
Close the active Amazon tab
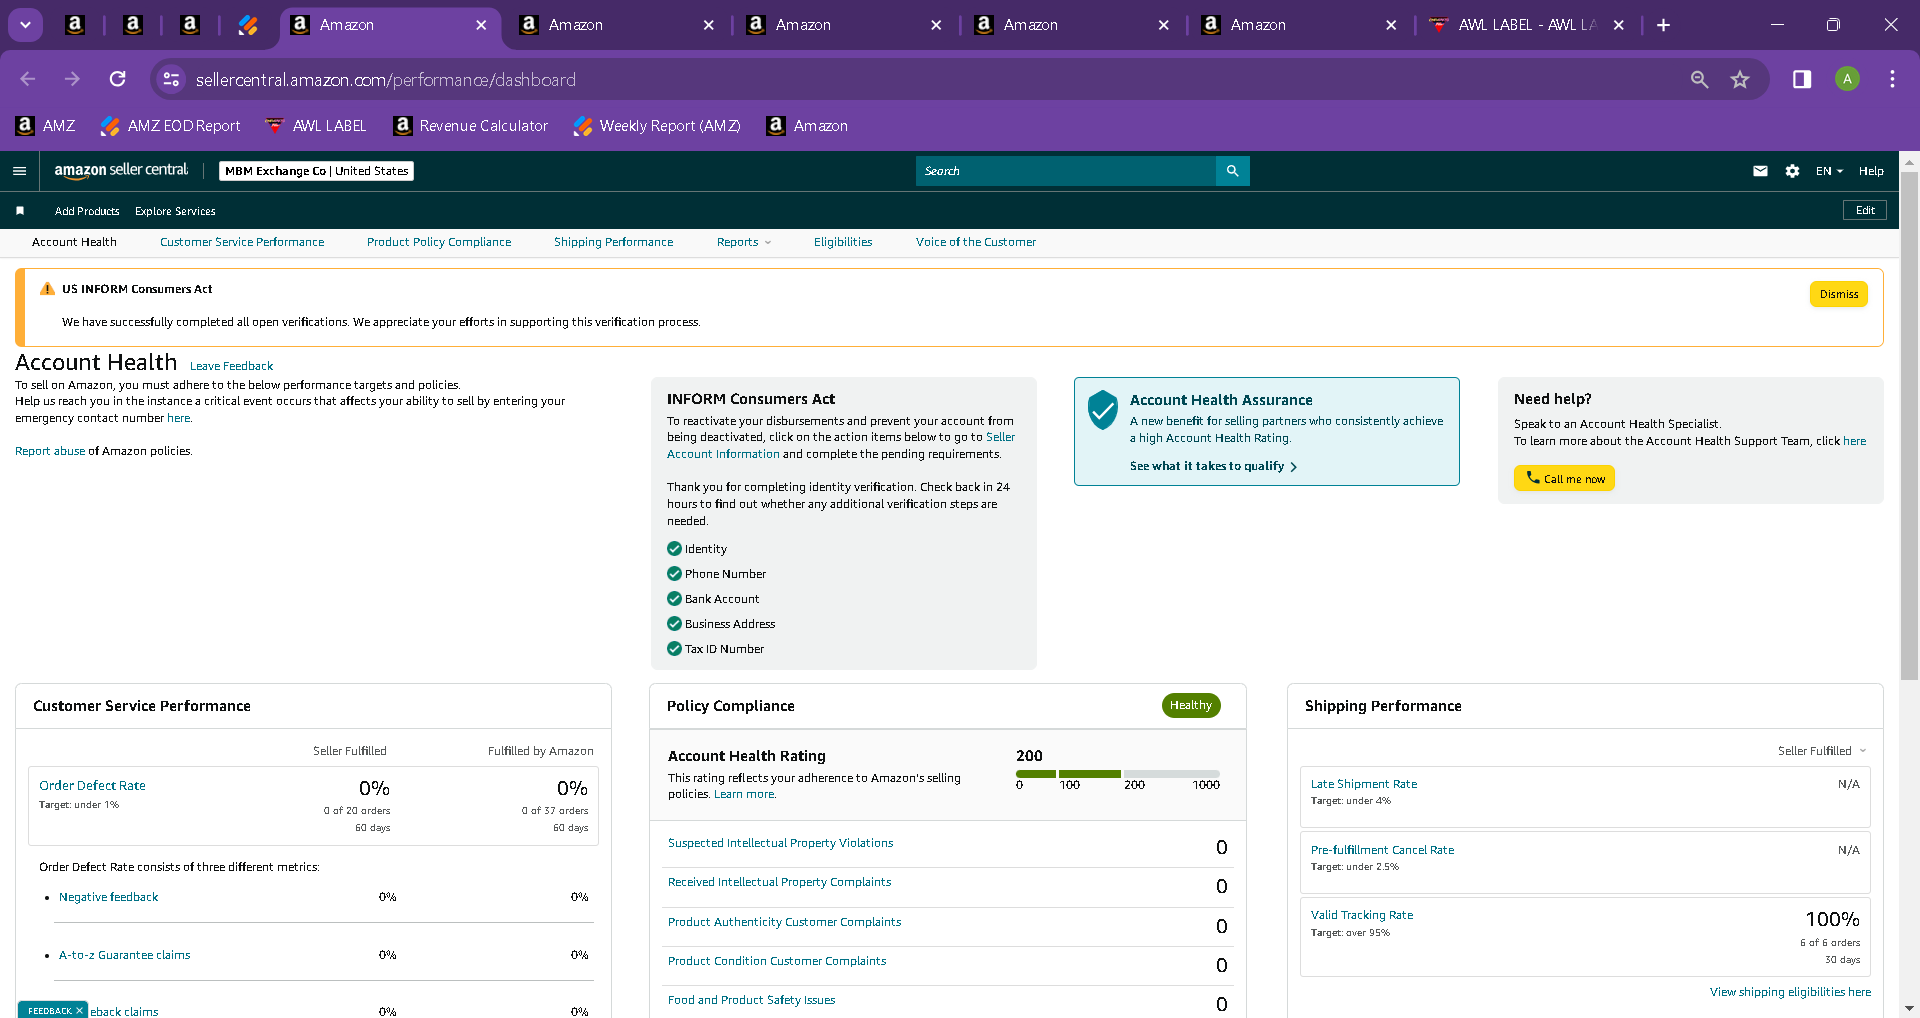click(481, 25)
